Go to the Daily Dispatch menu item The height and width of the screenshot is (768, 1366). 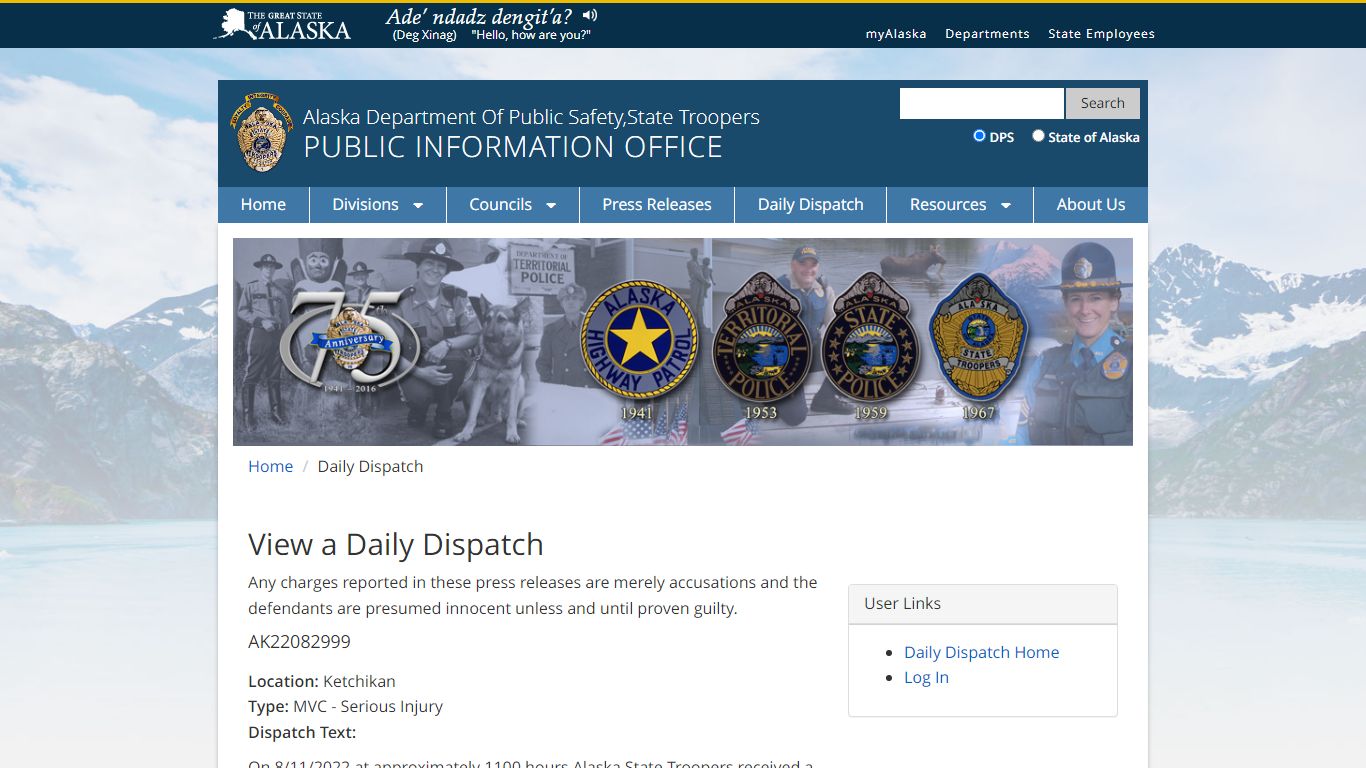pos(810,204)
